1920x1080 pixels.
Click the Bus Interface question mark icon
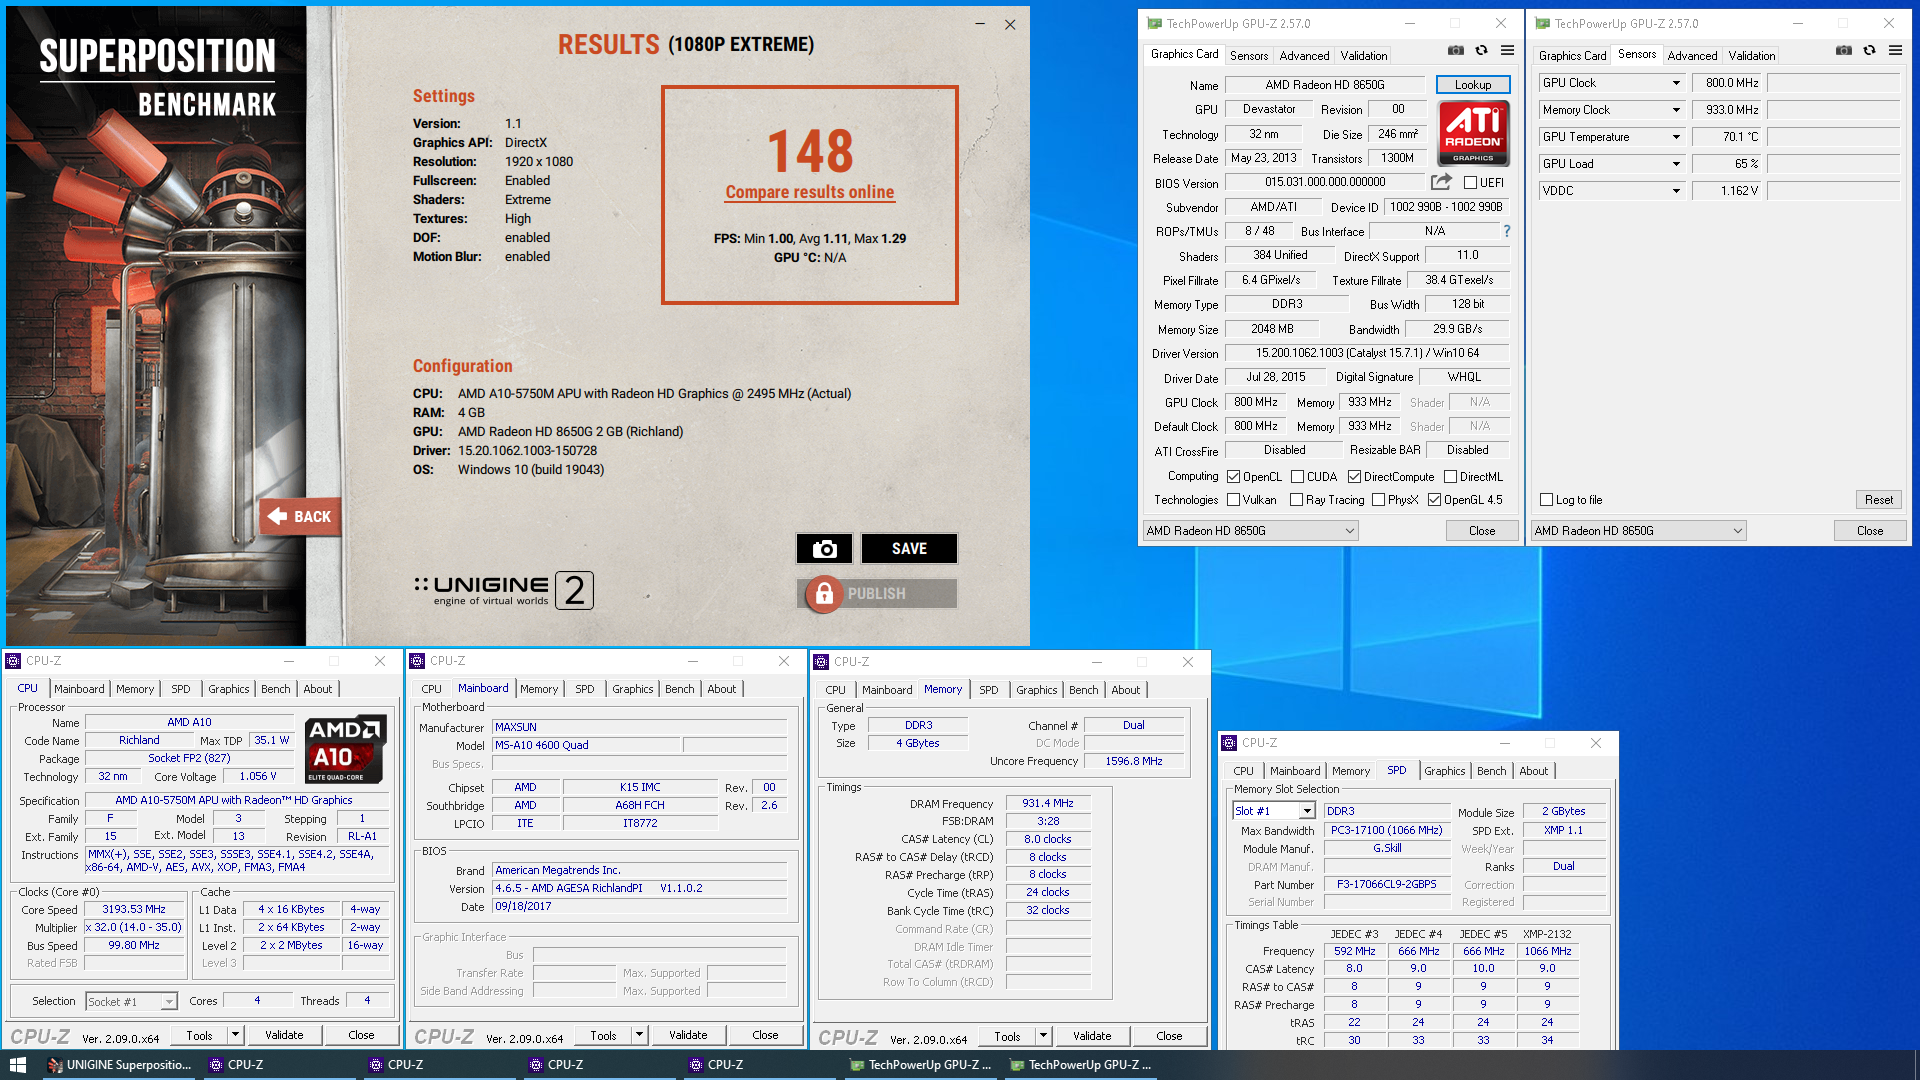point(1507,231)
